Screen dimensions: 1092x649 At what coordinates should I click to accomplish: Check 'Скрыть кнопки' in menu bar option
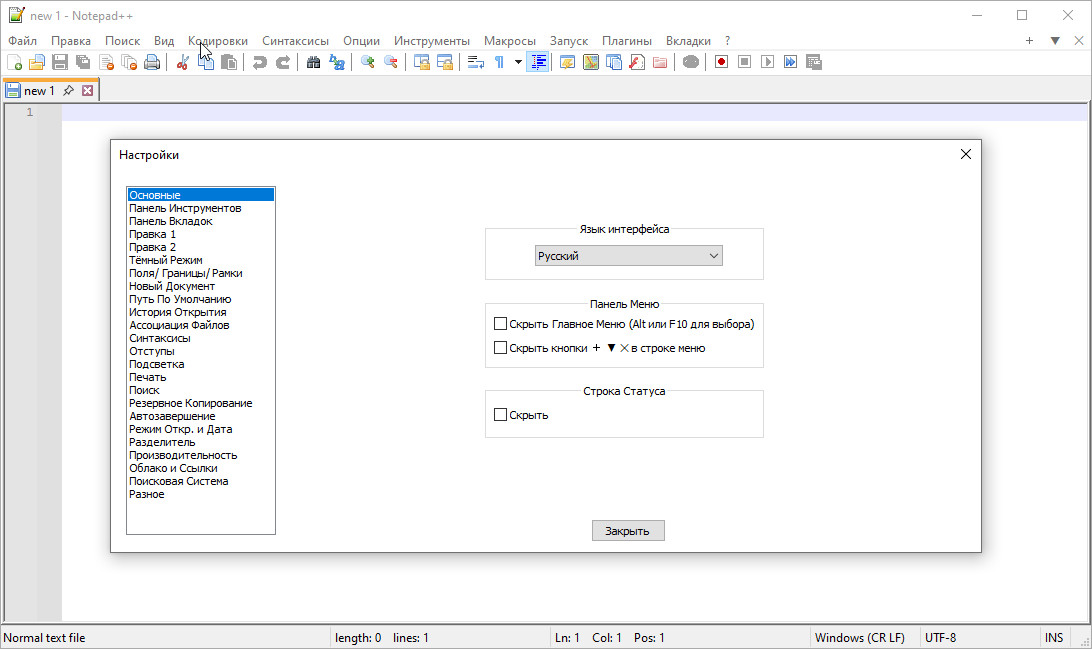(501, 348)
